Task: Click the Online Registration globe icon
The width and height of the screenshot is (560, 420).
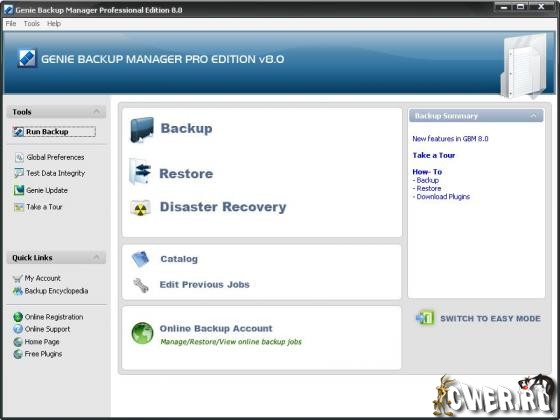Action: pyautogui.click(x=18, y=317)
